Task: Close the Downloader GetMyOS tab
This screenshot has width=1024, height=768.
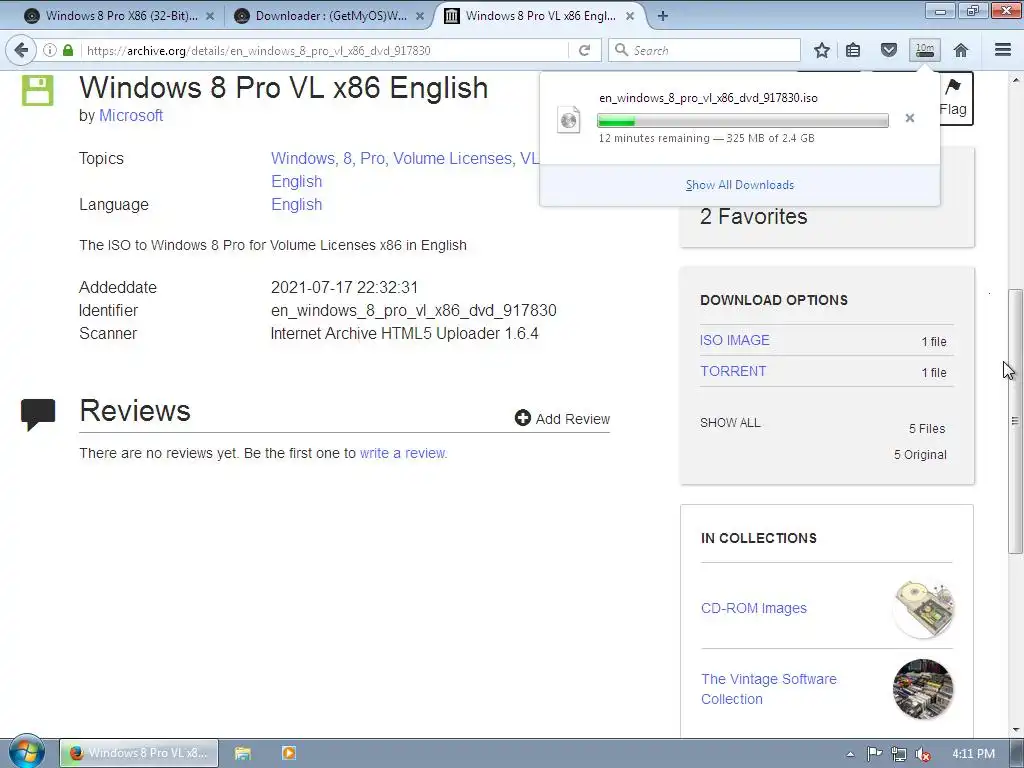Action: 420,16
